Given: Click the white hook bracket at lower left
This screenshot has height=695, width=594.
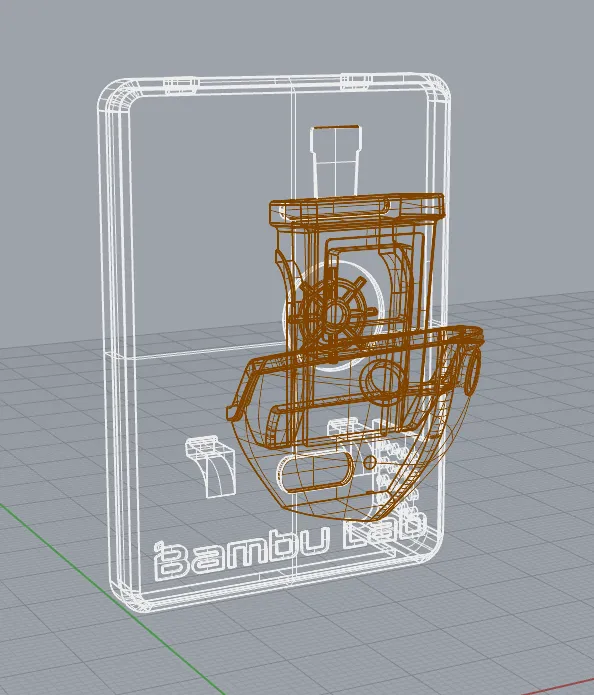Looking at the screenshot, I should 211,465.
